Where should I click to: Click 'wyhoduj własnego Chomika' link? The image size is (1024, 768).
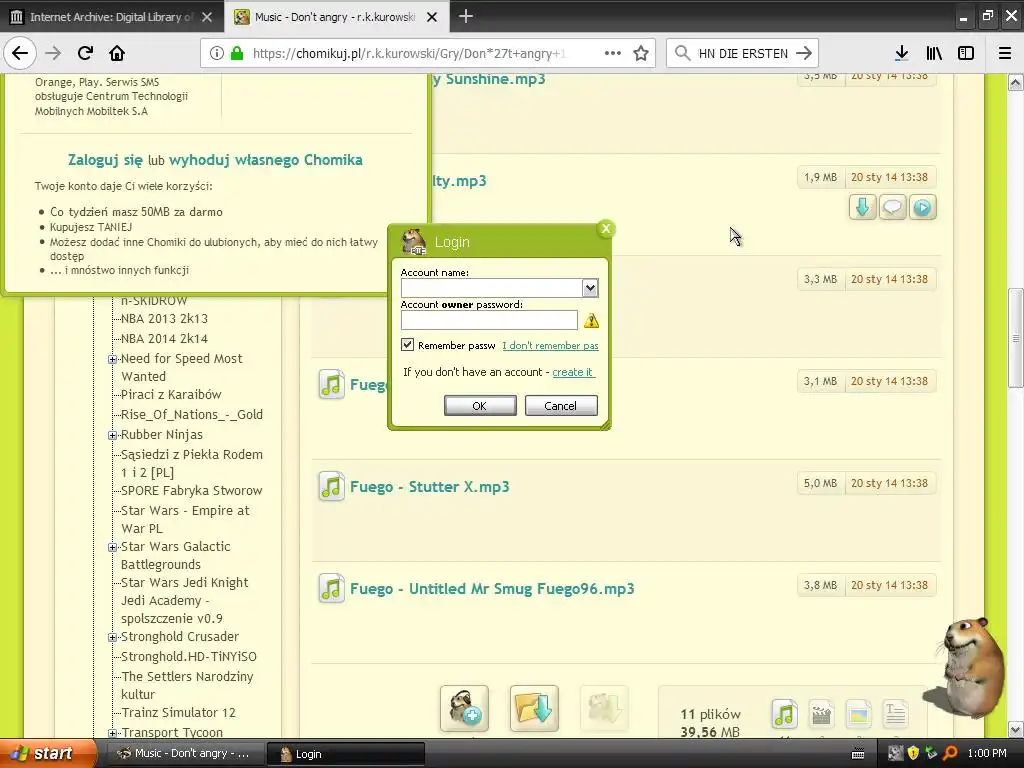click(x=266, y=160)
